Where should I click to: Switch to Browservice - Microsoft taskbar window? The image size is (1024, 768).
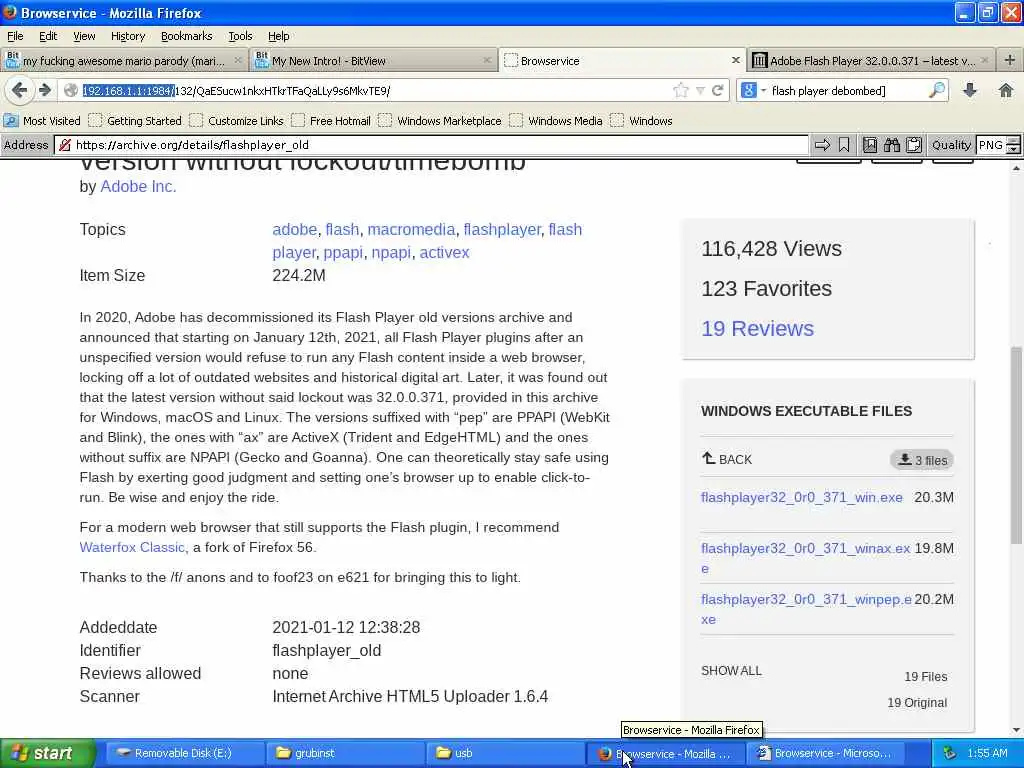pyautogui.click(x=825, y=753)
